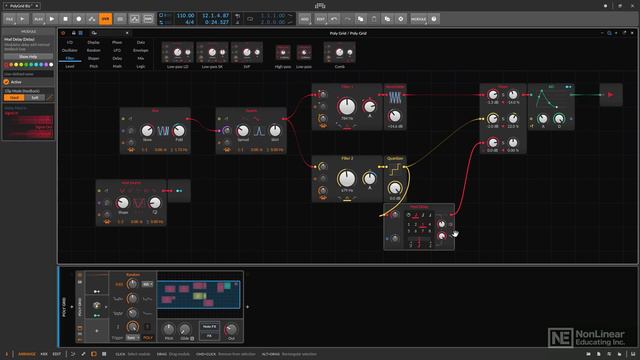Select the Oscillator module category

(x=70, y=50)
